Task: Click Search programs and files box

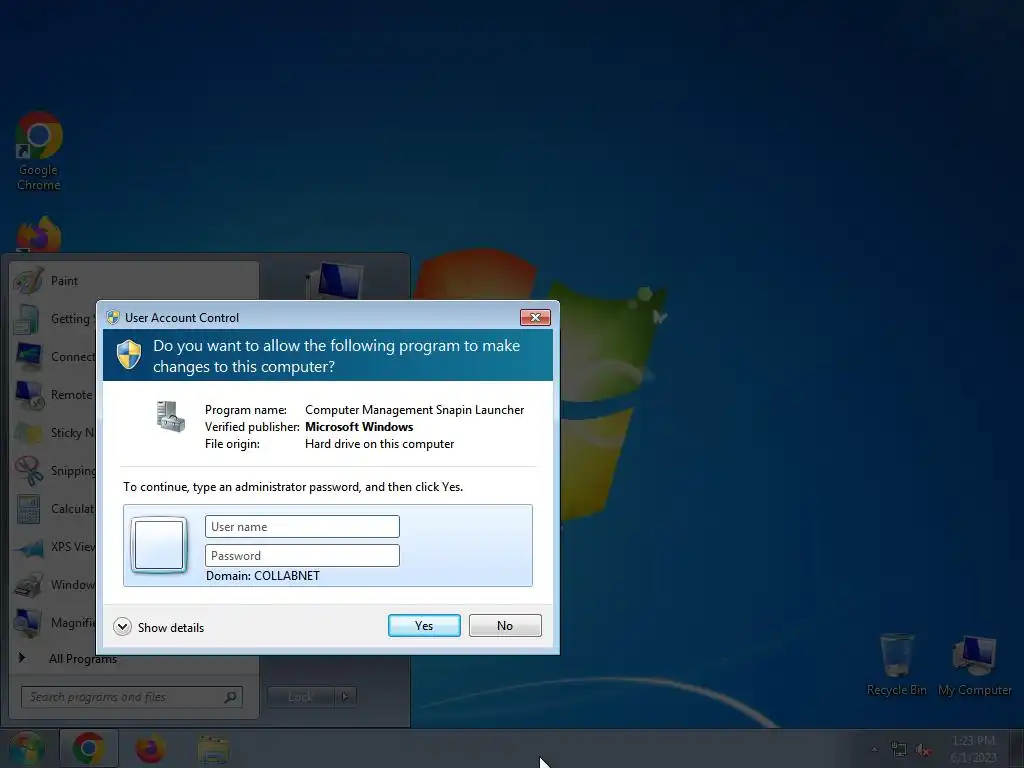Action: click(x=131, y=697)
